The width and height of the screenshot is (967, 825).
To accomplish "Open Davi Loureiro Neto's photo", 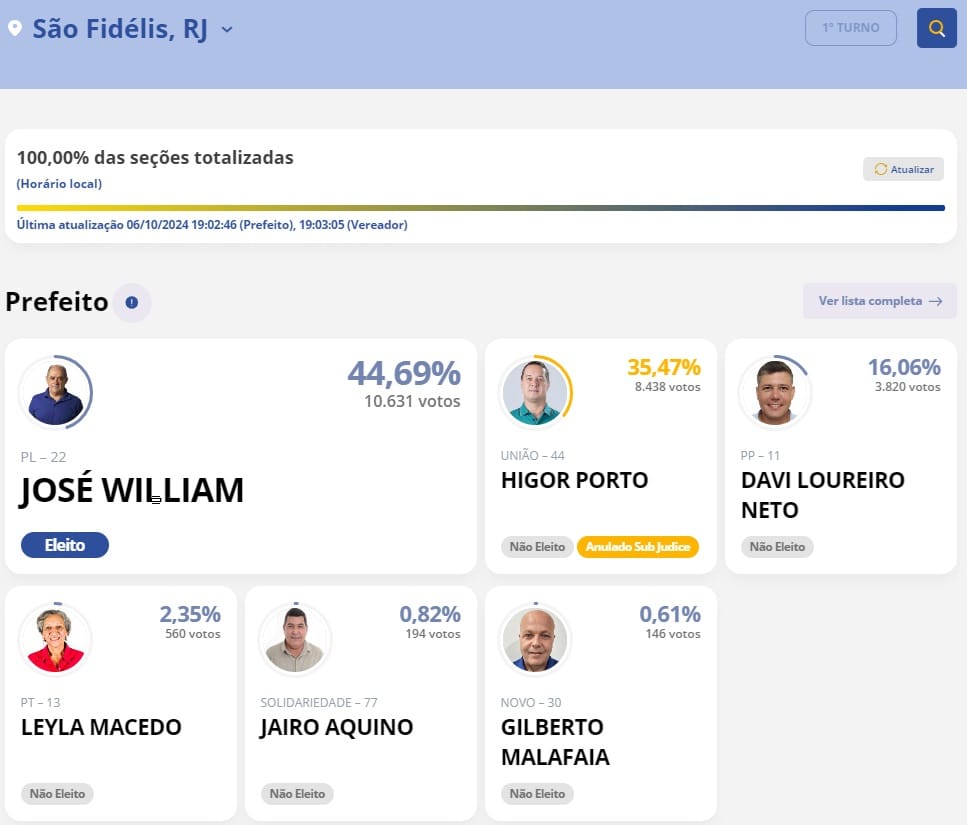I will pyautogui.click(x=775, y=393).
